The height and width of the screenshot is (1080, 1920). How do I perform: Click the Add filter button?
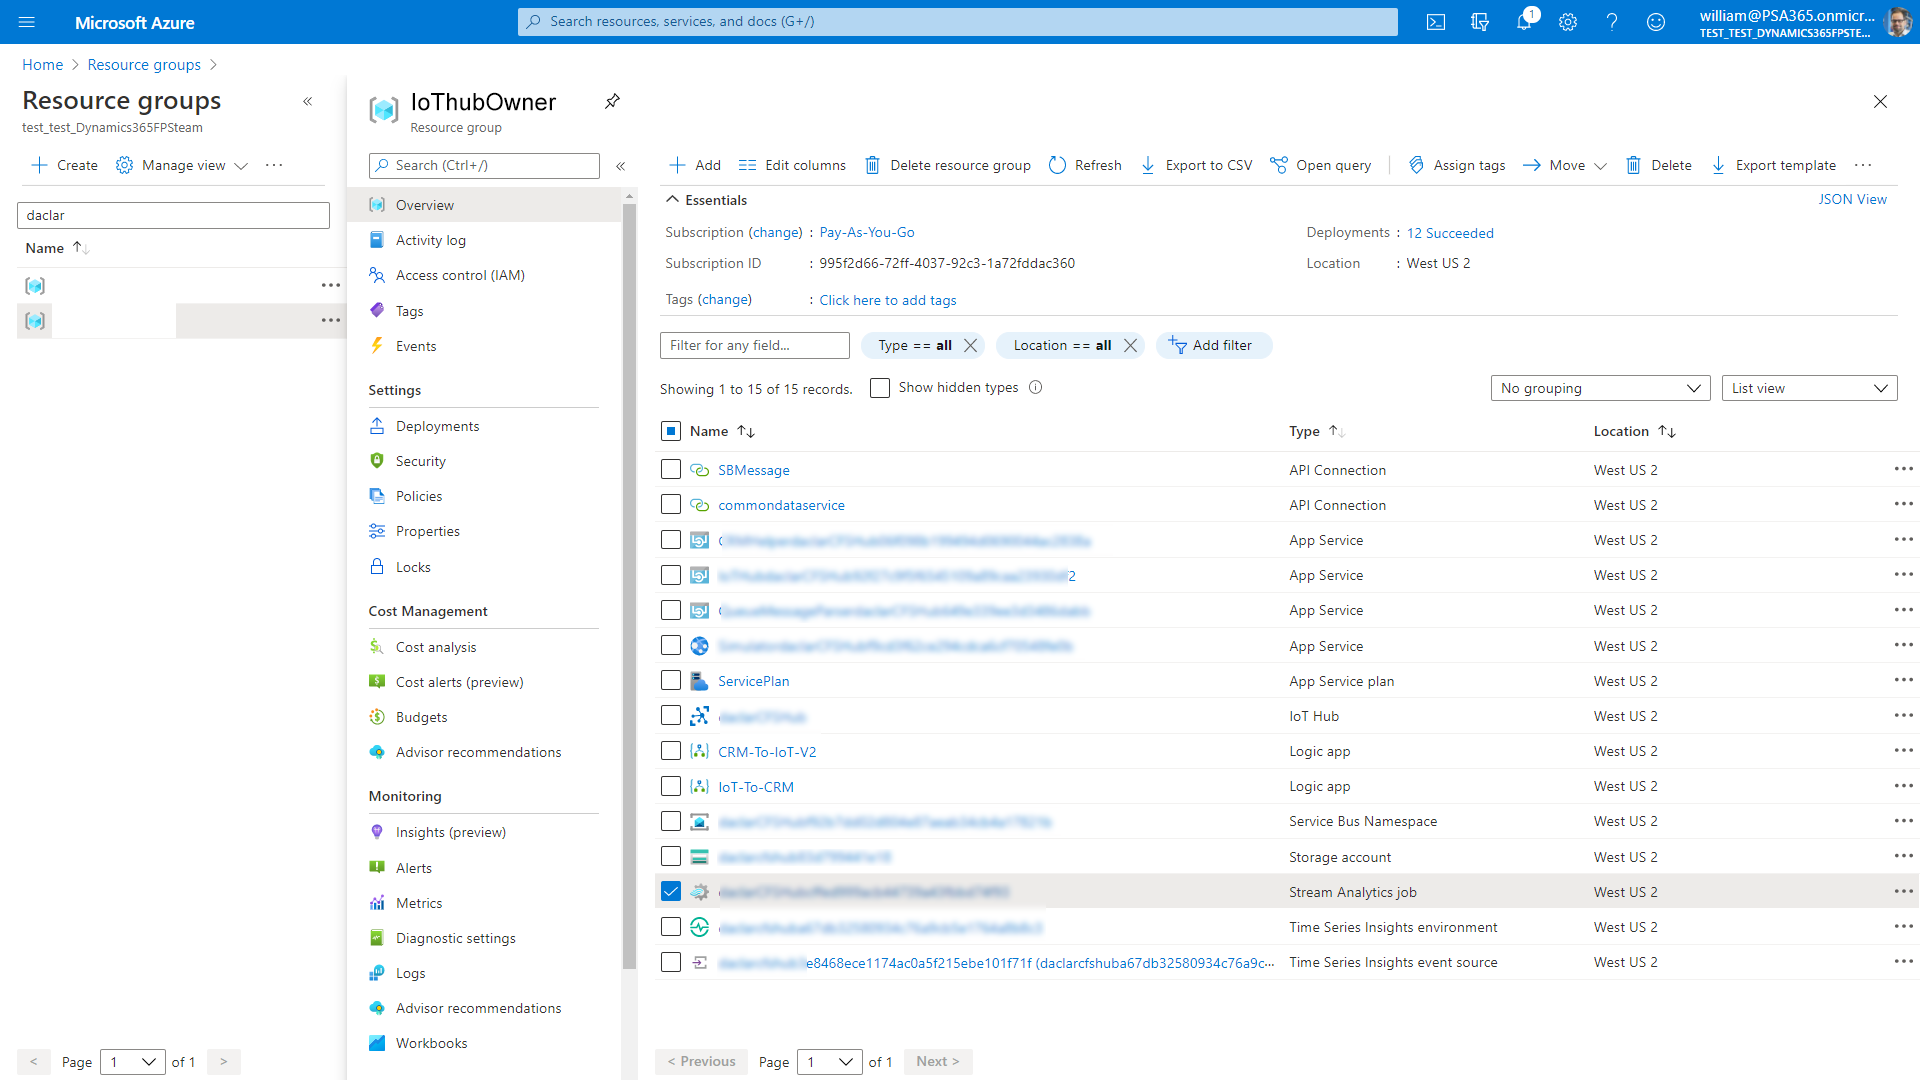pos(1211,344)
